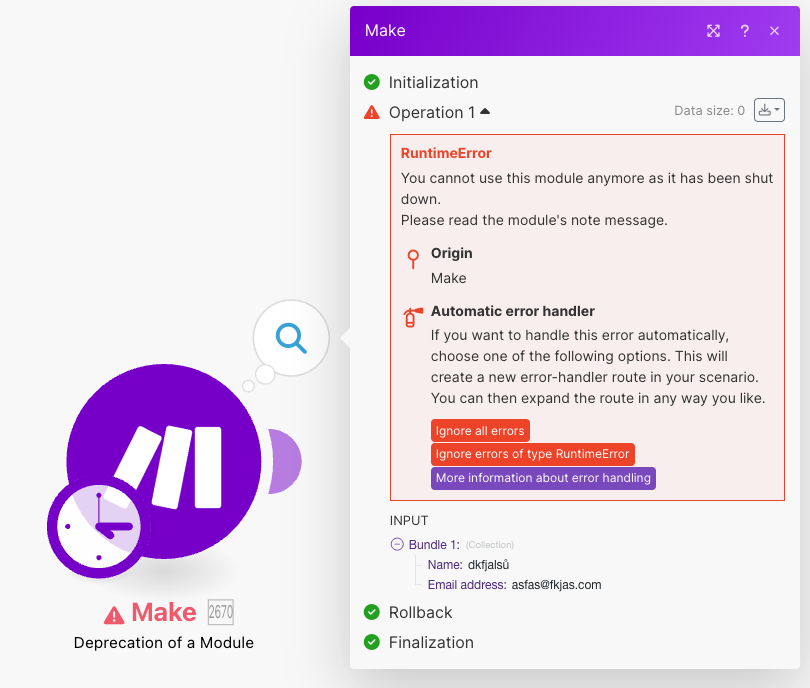Open help with the question mark icon
This screenshot has height=688, width=810.
tap(744, 31)
